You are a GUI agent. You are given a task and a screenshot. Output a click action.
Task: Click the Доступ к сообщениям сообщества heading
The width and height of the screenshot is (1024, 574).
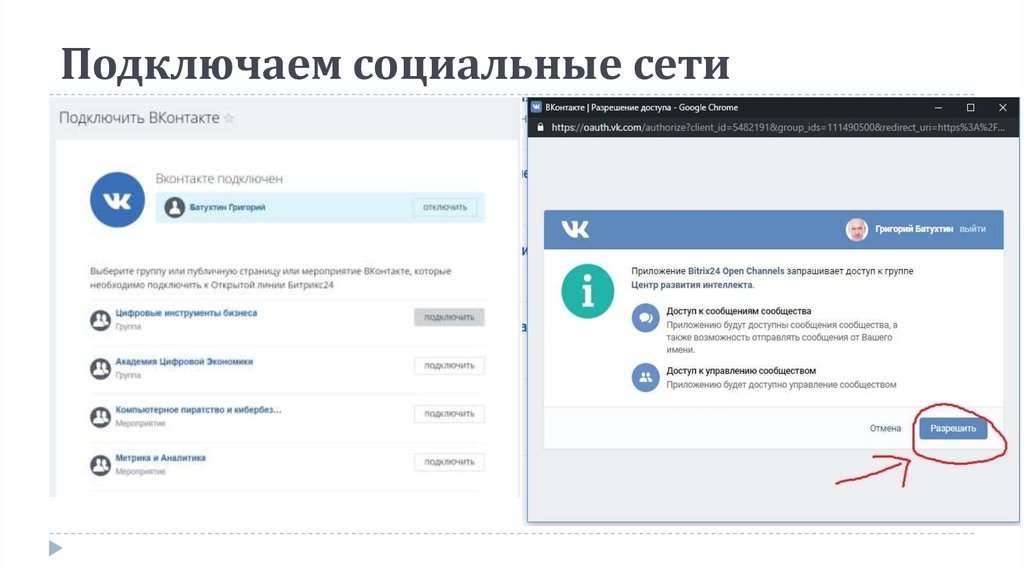[739, 311]
